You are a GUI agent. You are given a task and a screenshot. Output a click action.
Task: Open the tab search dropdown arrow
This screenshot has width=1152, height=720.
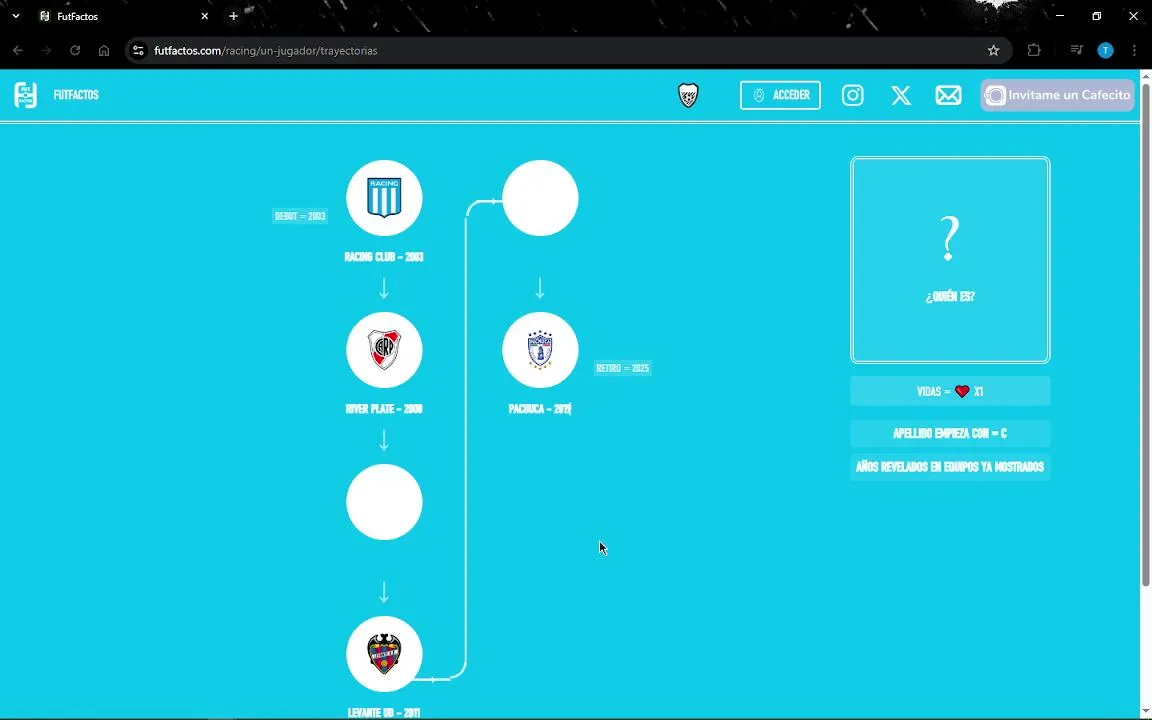click(x=15, y=16)
